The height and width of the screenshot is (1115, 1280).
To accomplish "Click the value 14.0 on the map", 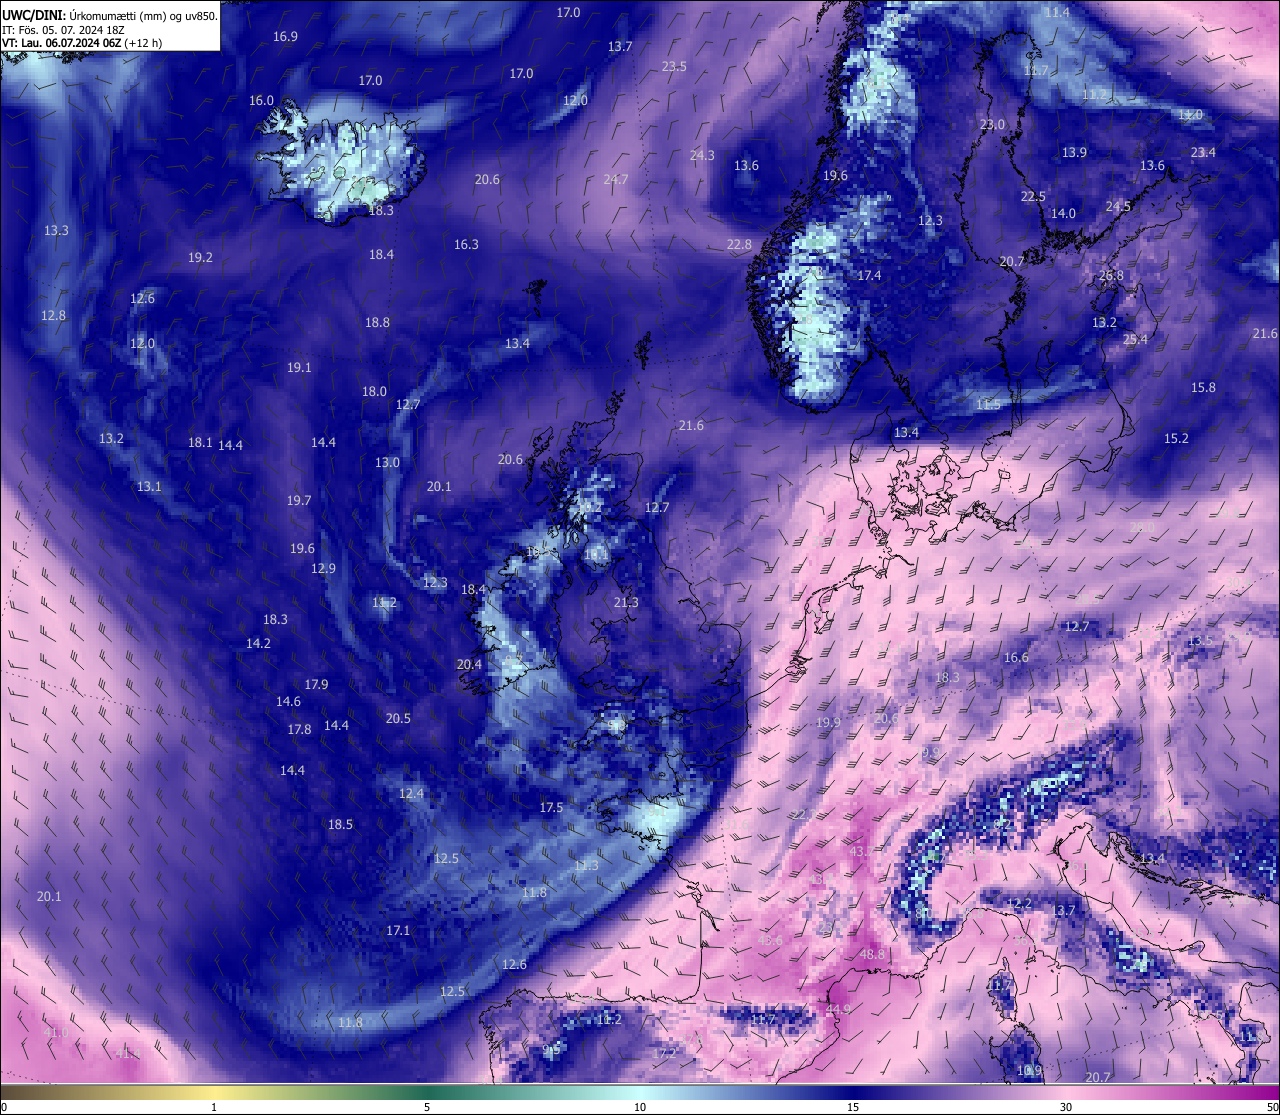I will point(1063,213).
